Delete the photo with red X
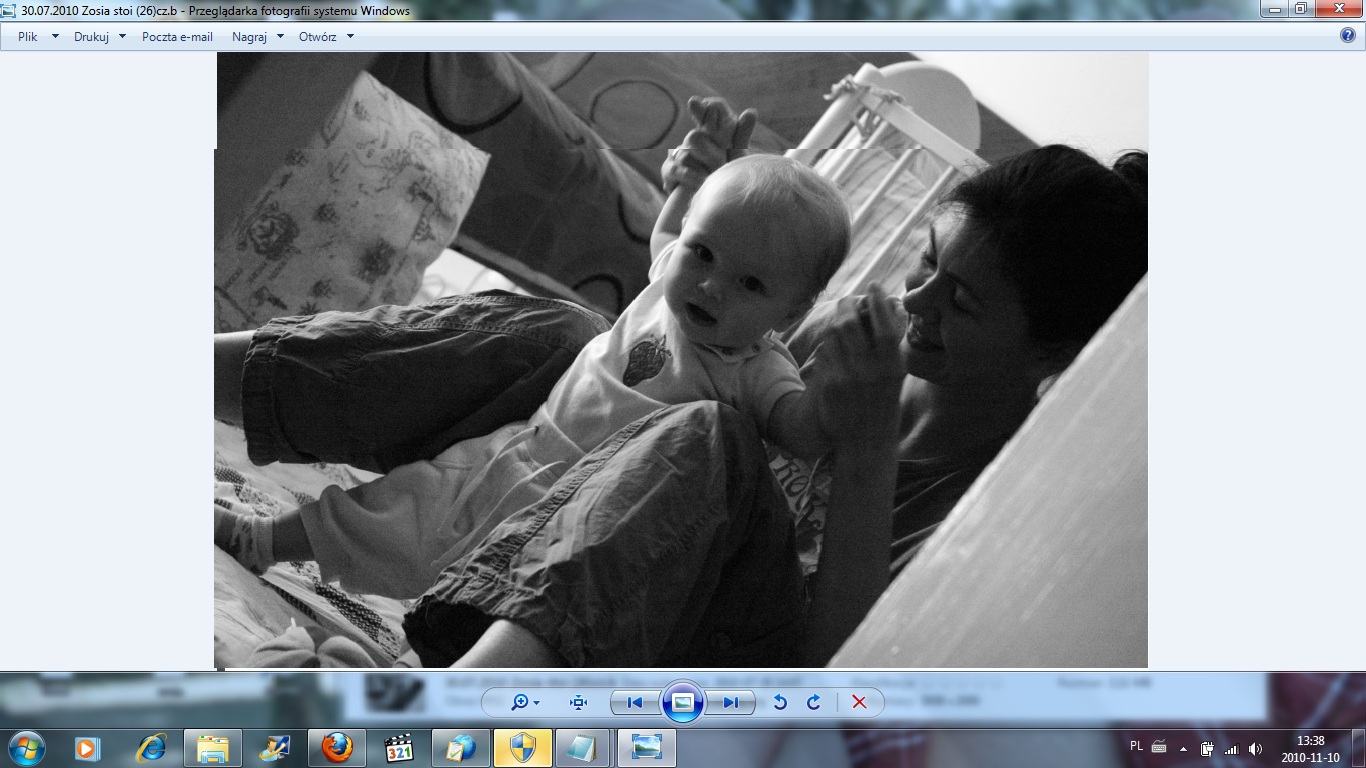 tap(859, 702)
